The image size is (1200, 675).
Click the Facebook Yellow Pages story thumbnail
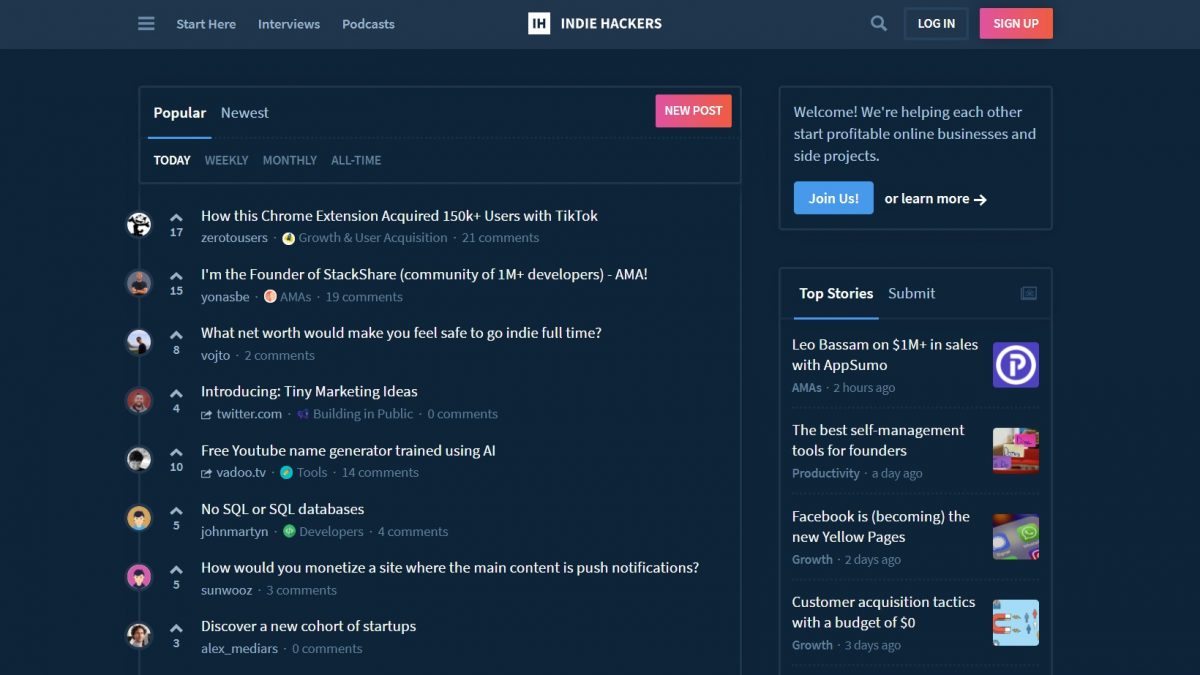tap(1016, 537)
